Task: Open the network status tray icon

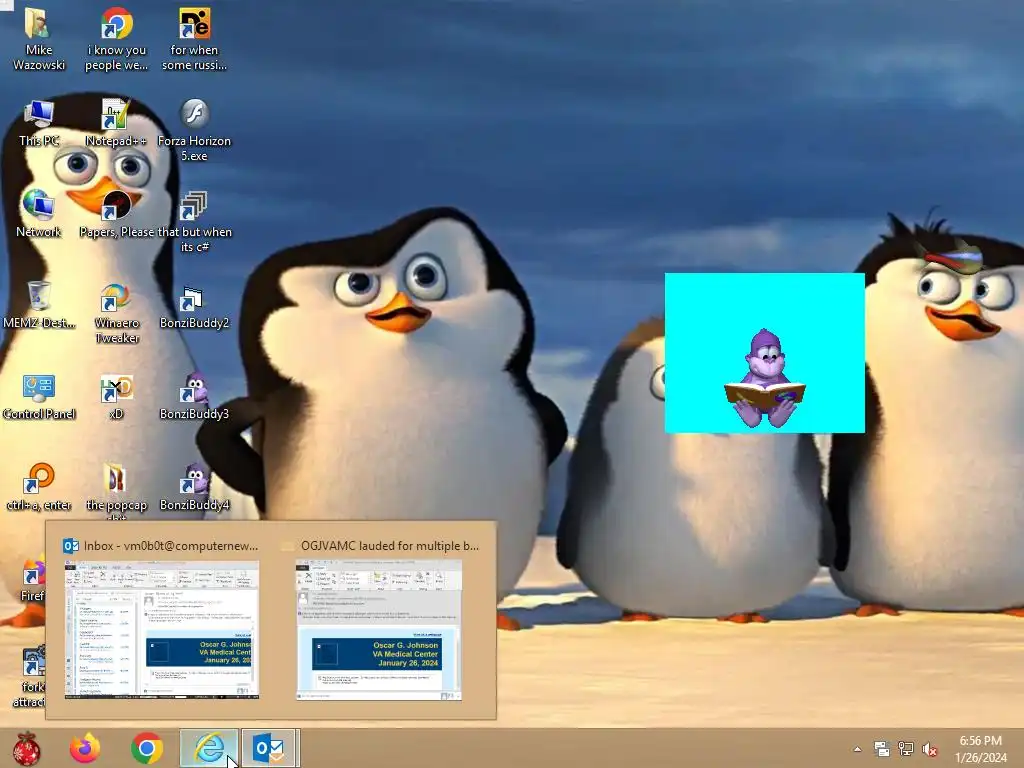Action: (x=906, y=749)
